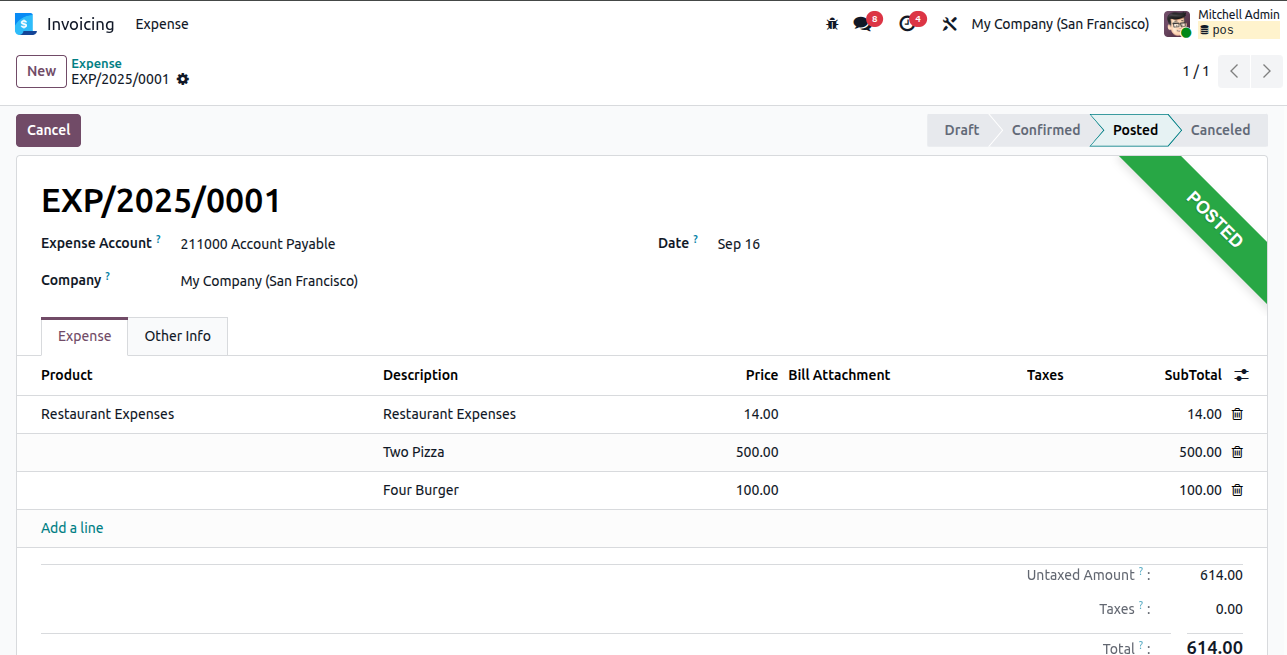The height and width of the screenshot is (655, 1287).
Task: Click the EXP/2025/0001 record title
Action: [x=161, y=201]
